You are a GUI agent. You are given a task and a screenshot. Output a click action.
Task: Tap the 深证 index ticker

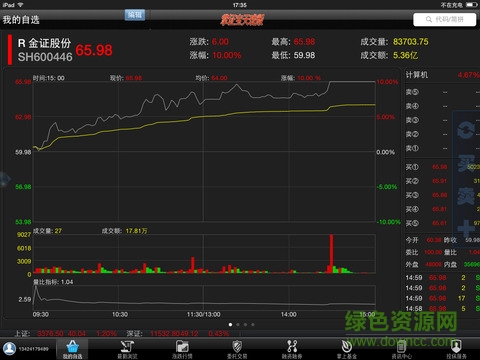tap(178, 333)
